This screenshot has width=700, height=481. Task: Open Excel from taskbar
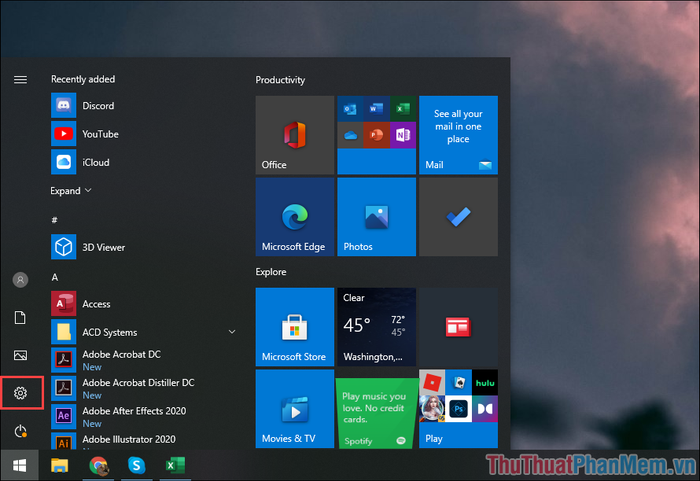click(175, 465)
